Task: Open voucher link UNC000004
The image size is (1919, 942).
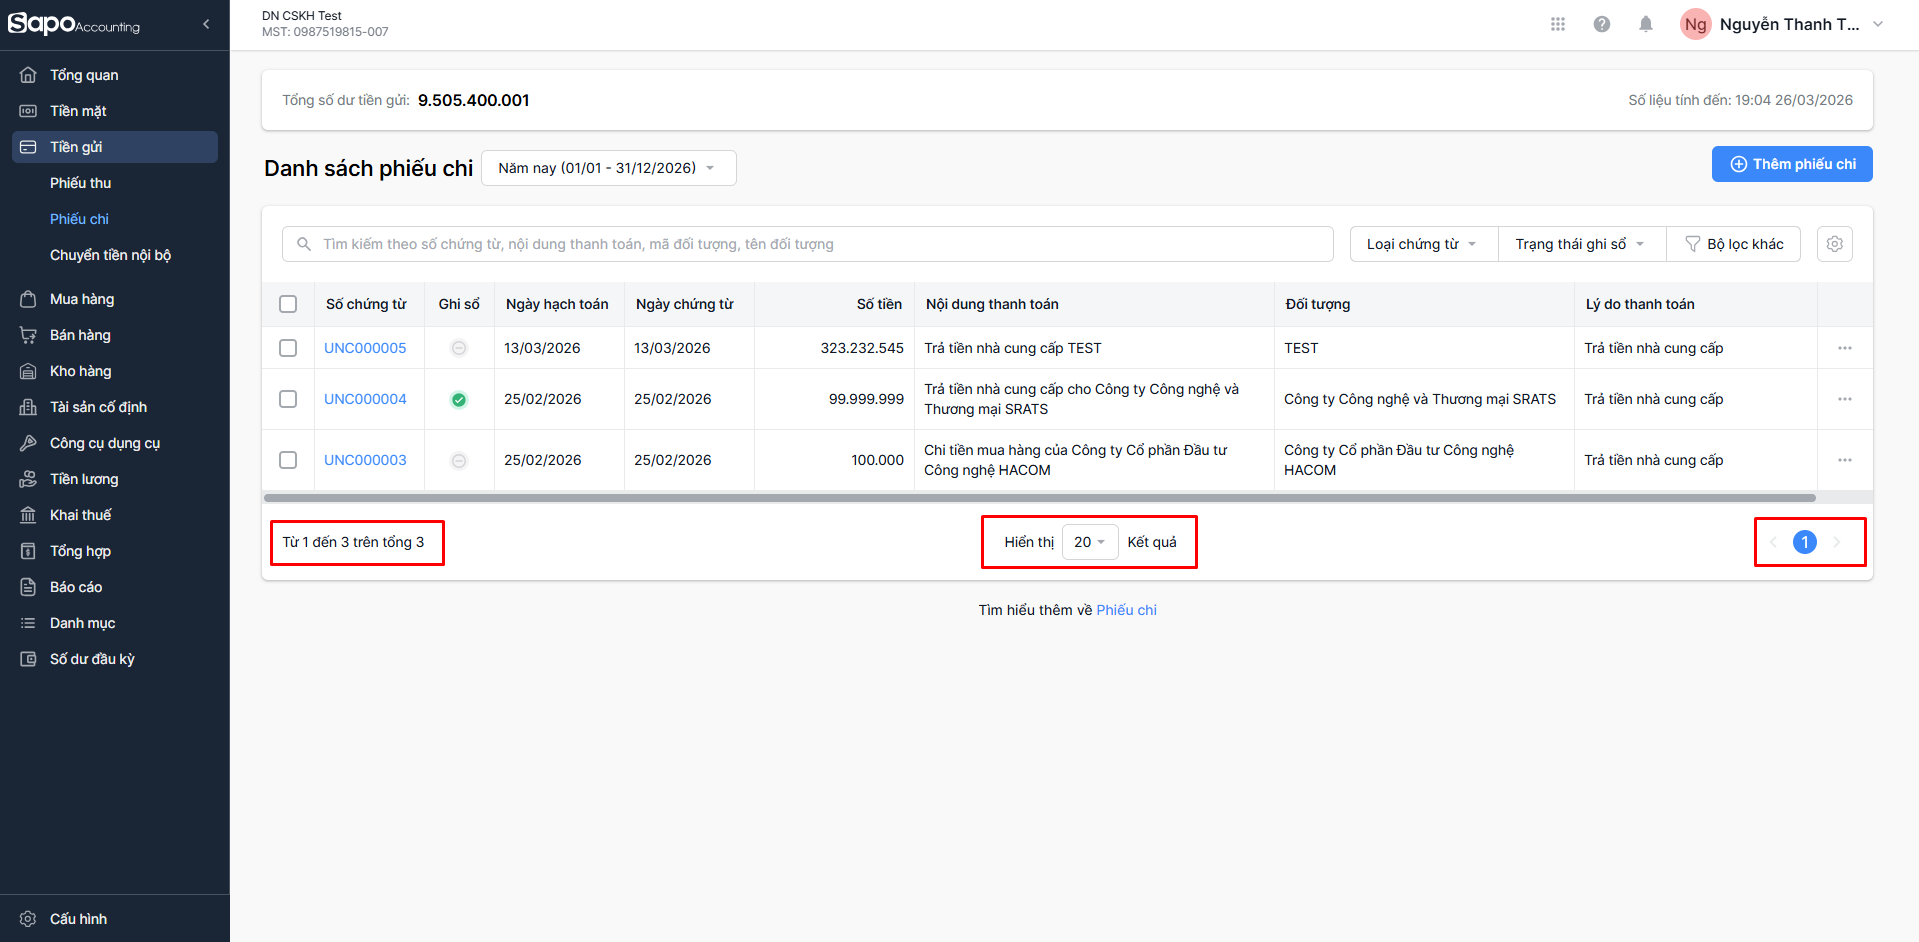Action: [365, 399]
